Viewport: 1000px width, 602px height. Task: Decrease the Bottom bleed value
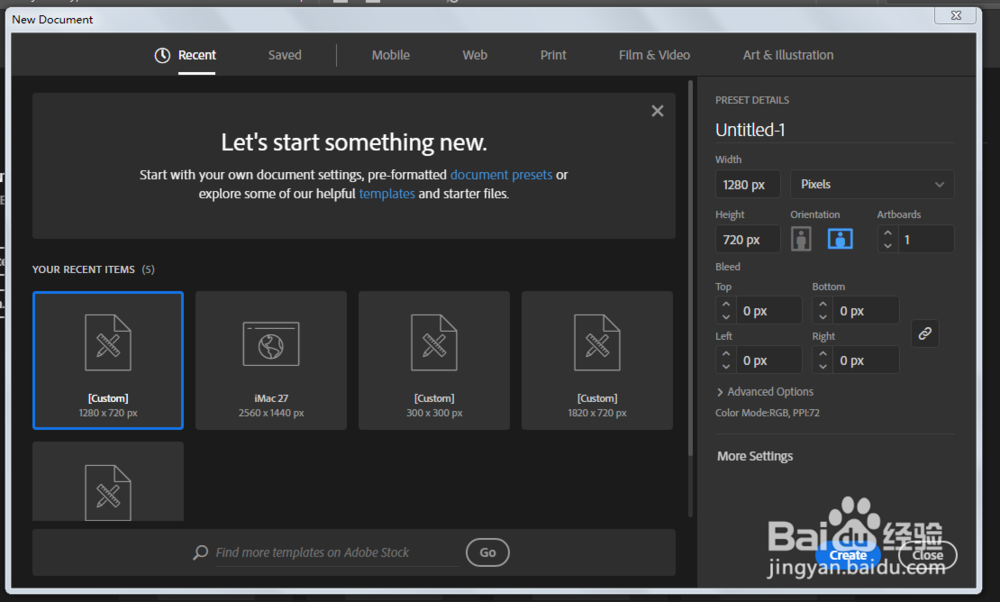point(823,317)
